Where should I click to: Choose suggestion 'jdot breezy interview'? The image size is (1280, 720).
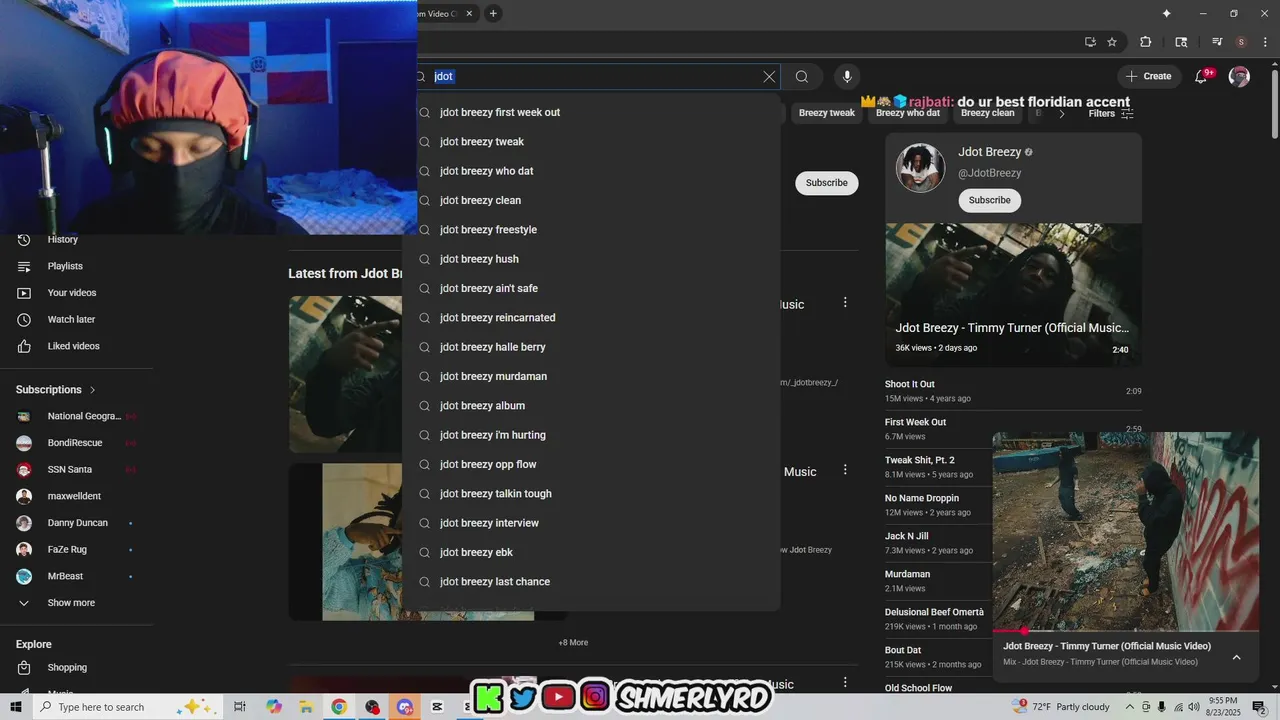click(x=591, y=523)
